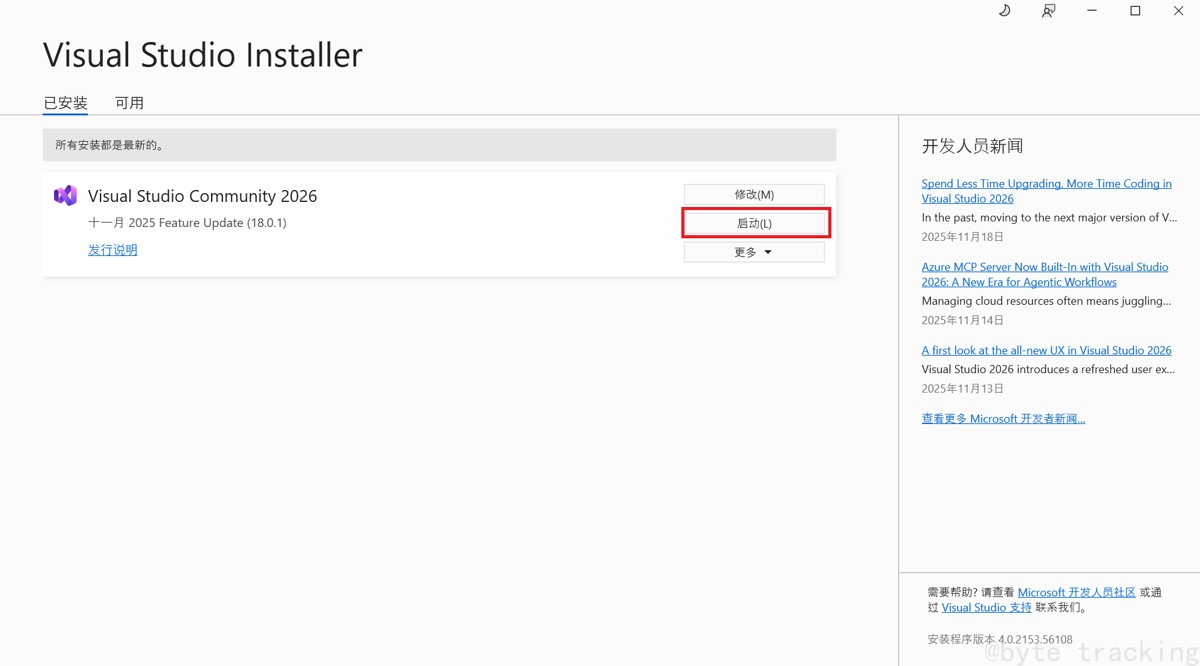Click the 所有安装都是最新的 status banner
The width and height of the screenshot is (1200, 666).
(x=440, y=144)
